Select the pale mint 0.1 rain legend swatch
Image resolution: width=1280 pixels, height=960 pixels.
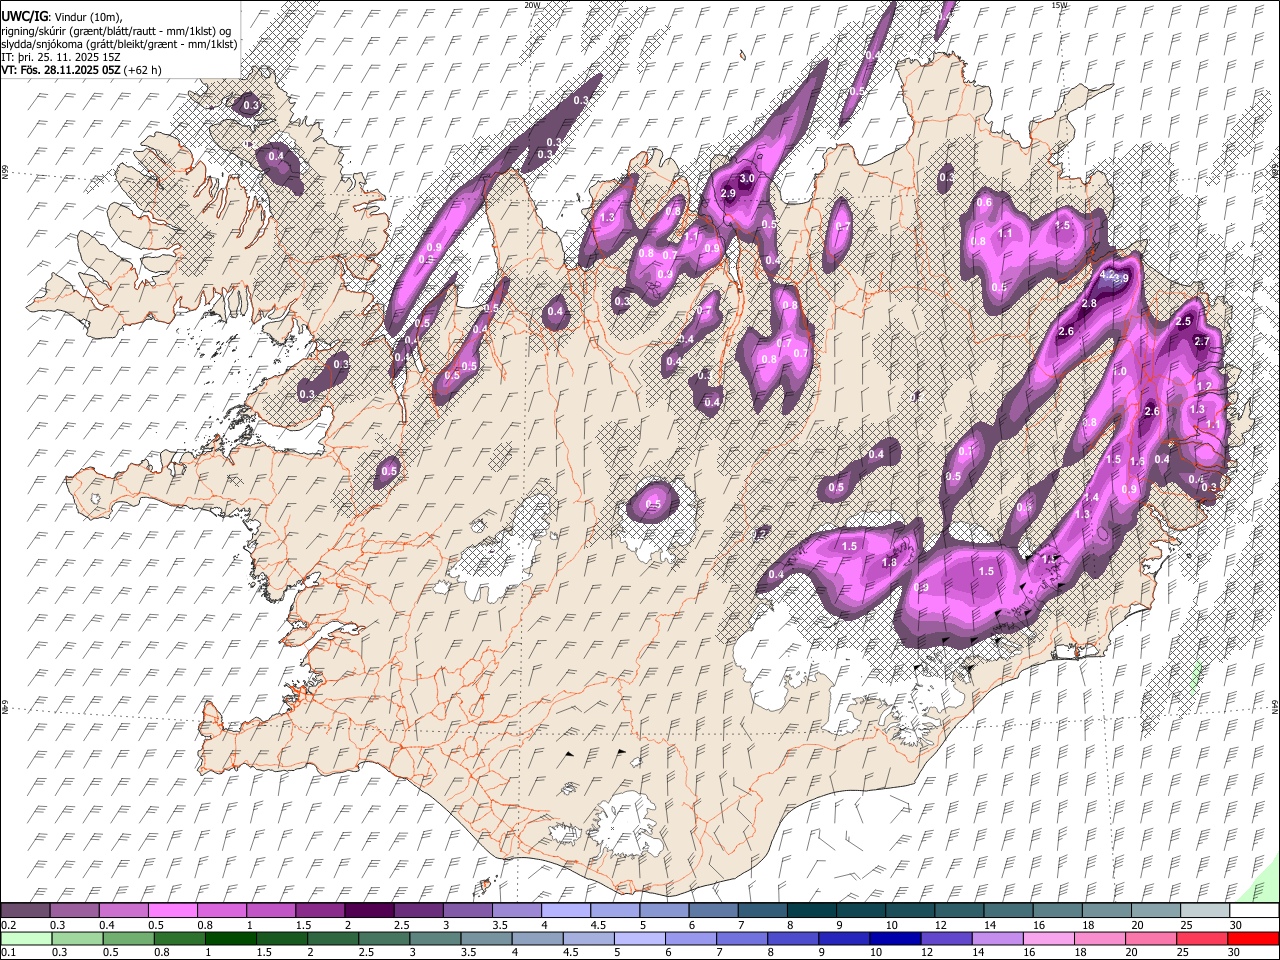click(x=27, y=938)
